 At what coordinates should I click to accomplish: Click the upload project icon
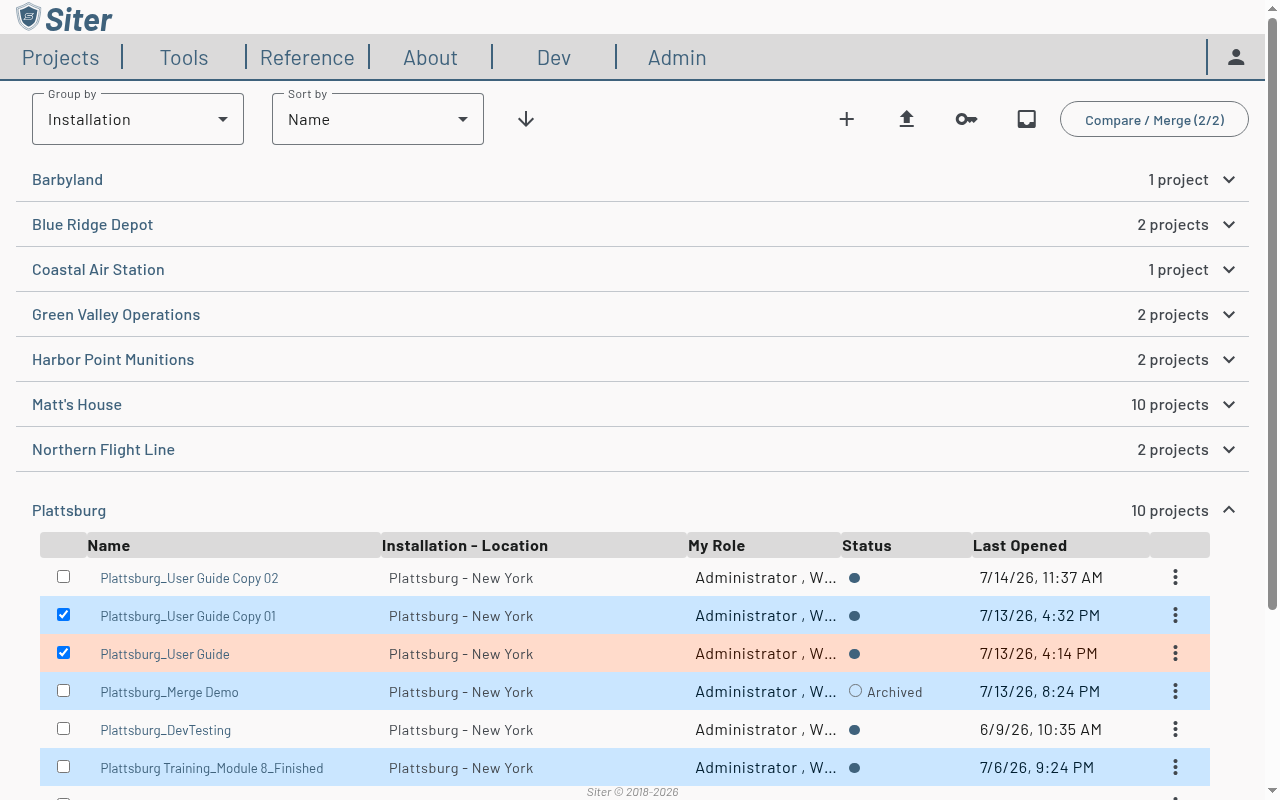(906, 119)
